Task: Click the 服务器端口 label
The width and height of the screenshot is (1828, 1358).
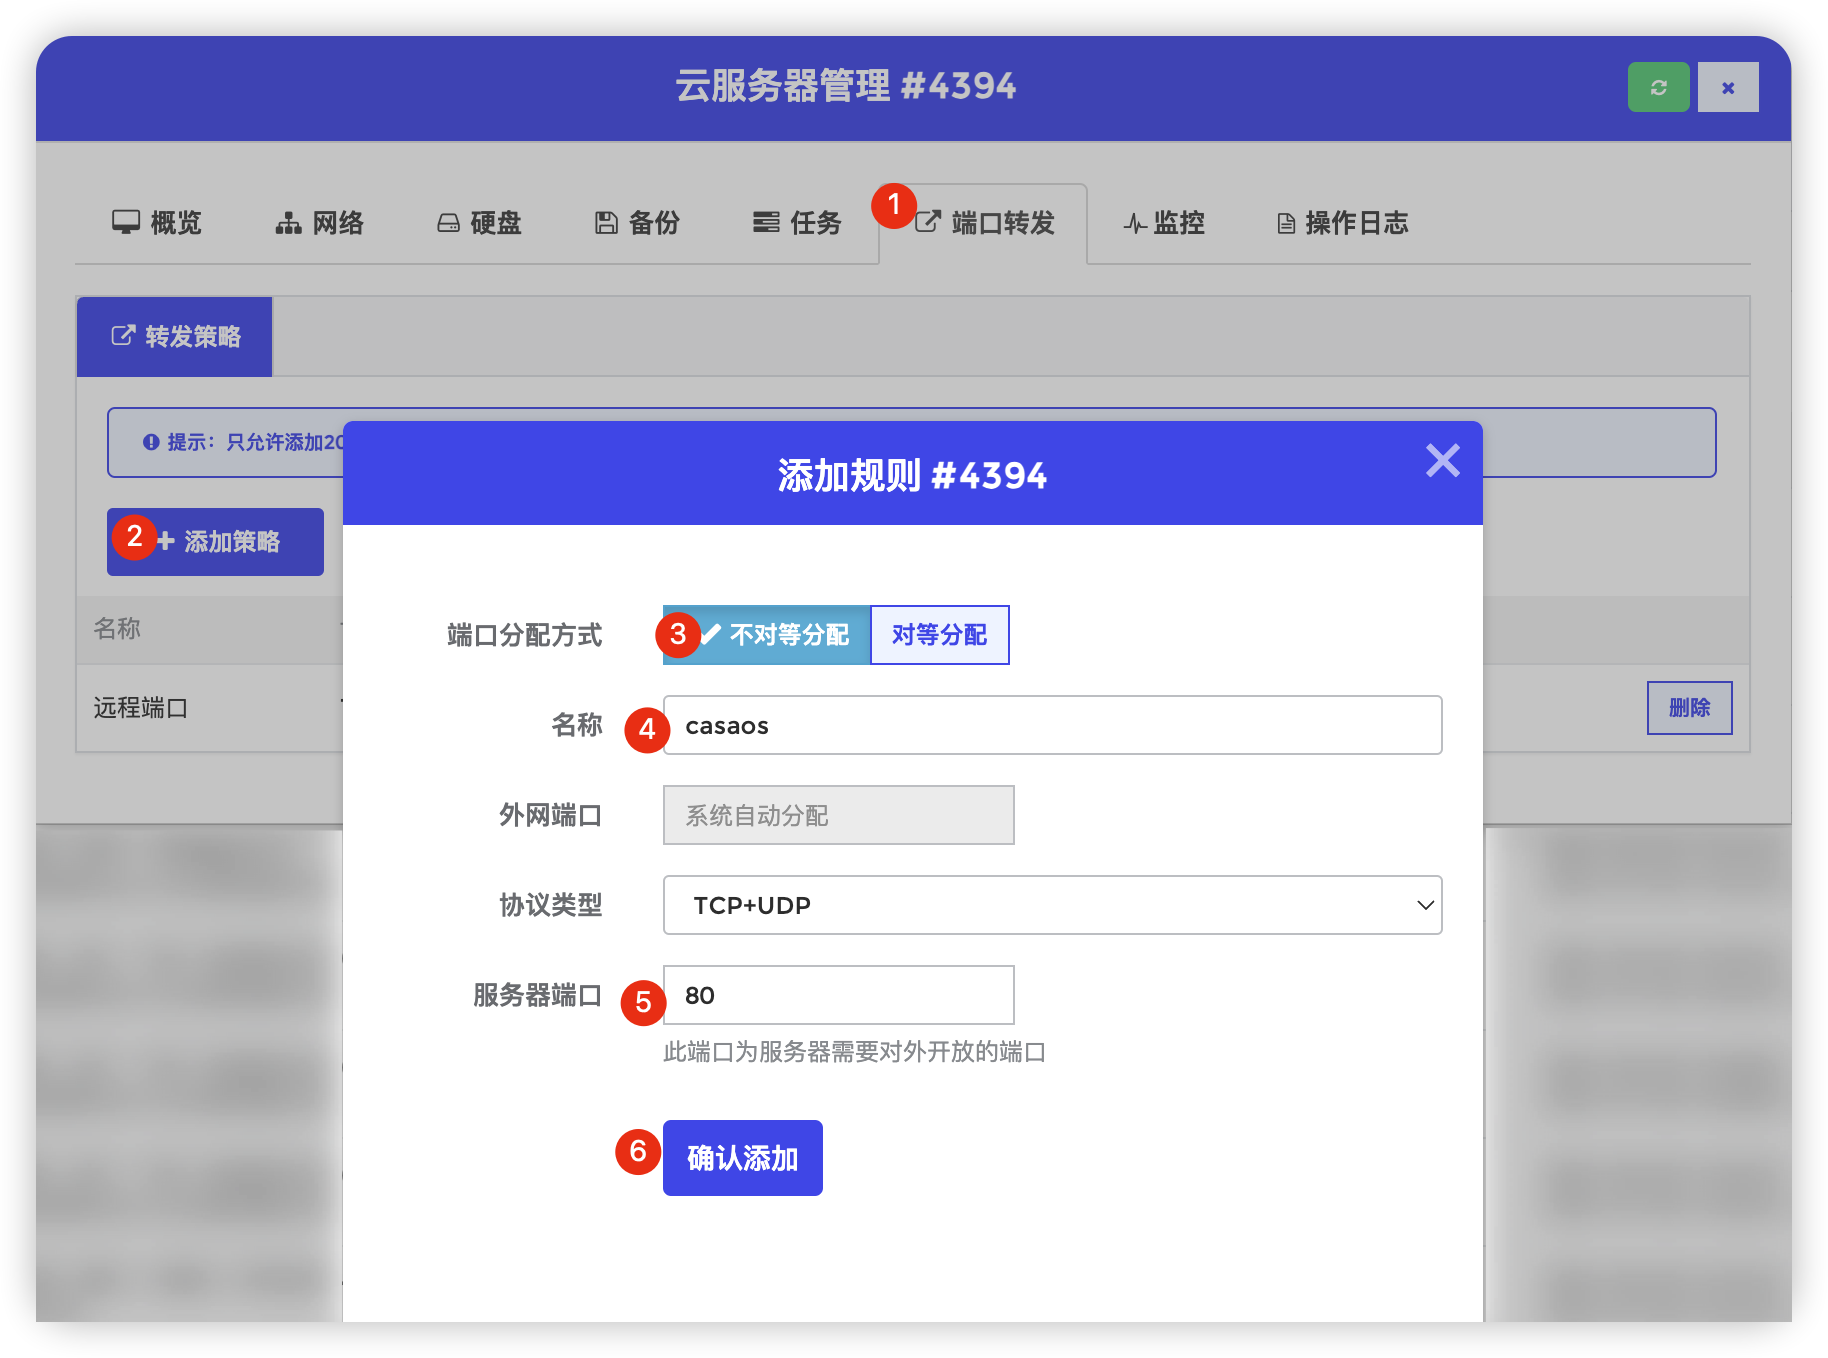Action: pyautogui.click(x=537, y=995)
